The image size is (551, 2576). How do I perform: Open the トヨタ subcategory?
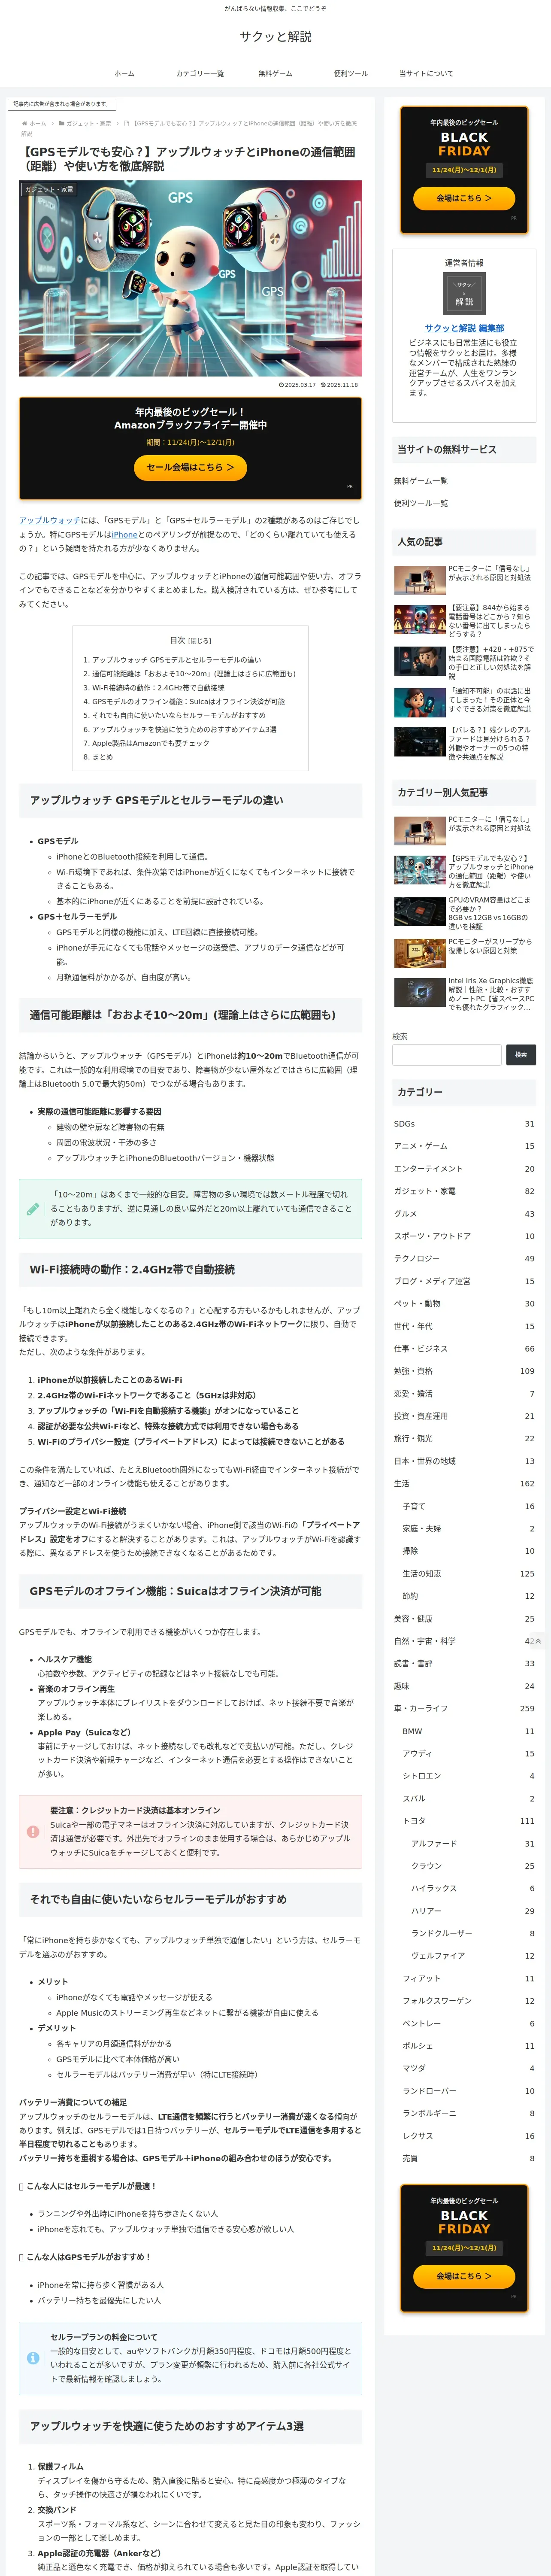tap(468, 1821)
